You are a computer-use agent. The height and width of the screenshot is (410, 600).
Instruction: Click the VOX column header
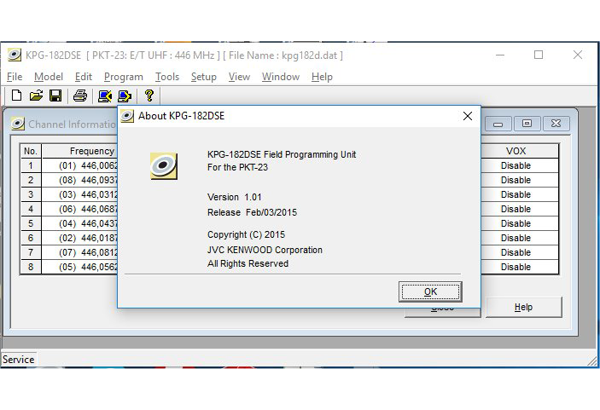(x=516, y=151)
